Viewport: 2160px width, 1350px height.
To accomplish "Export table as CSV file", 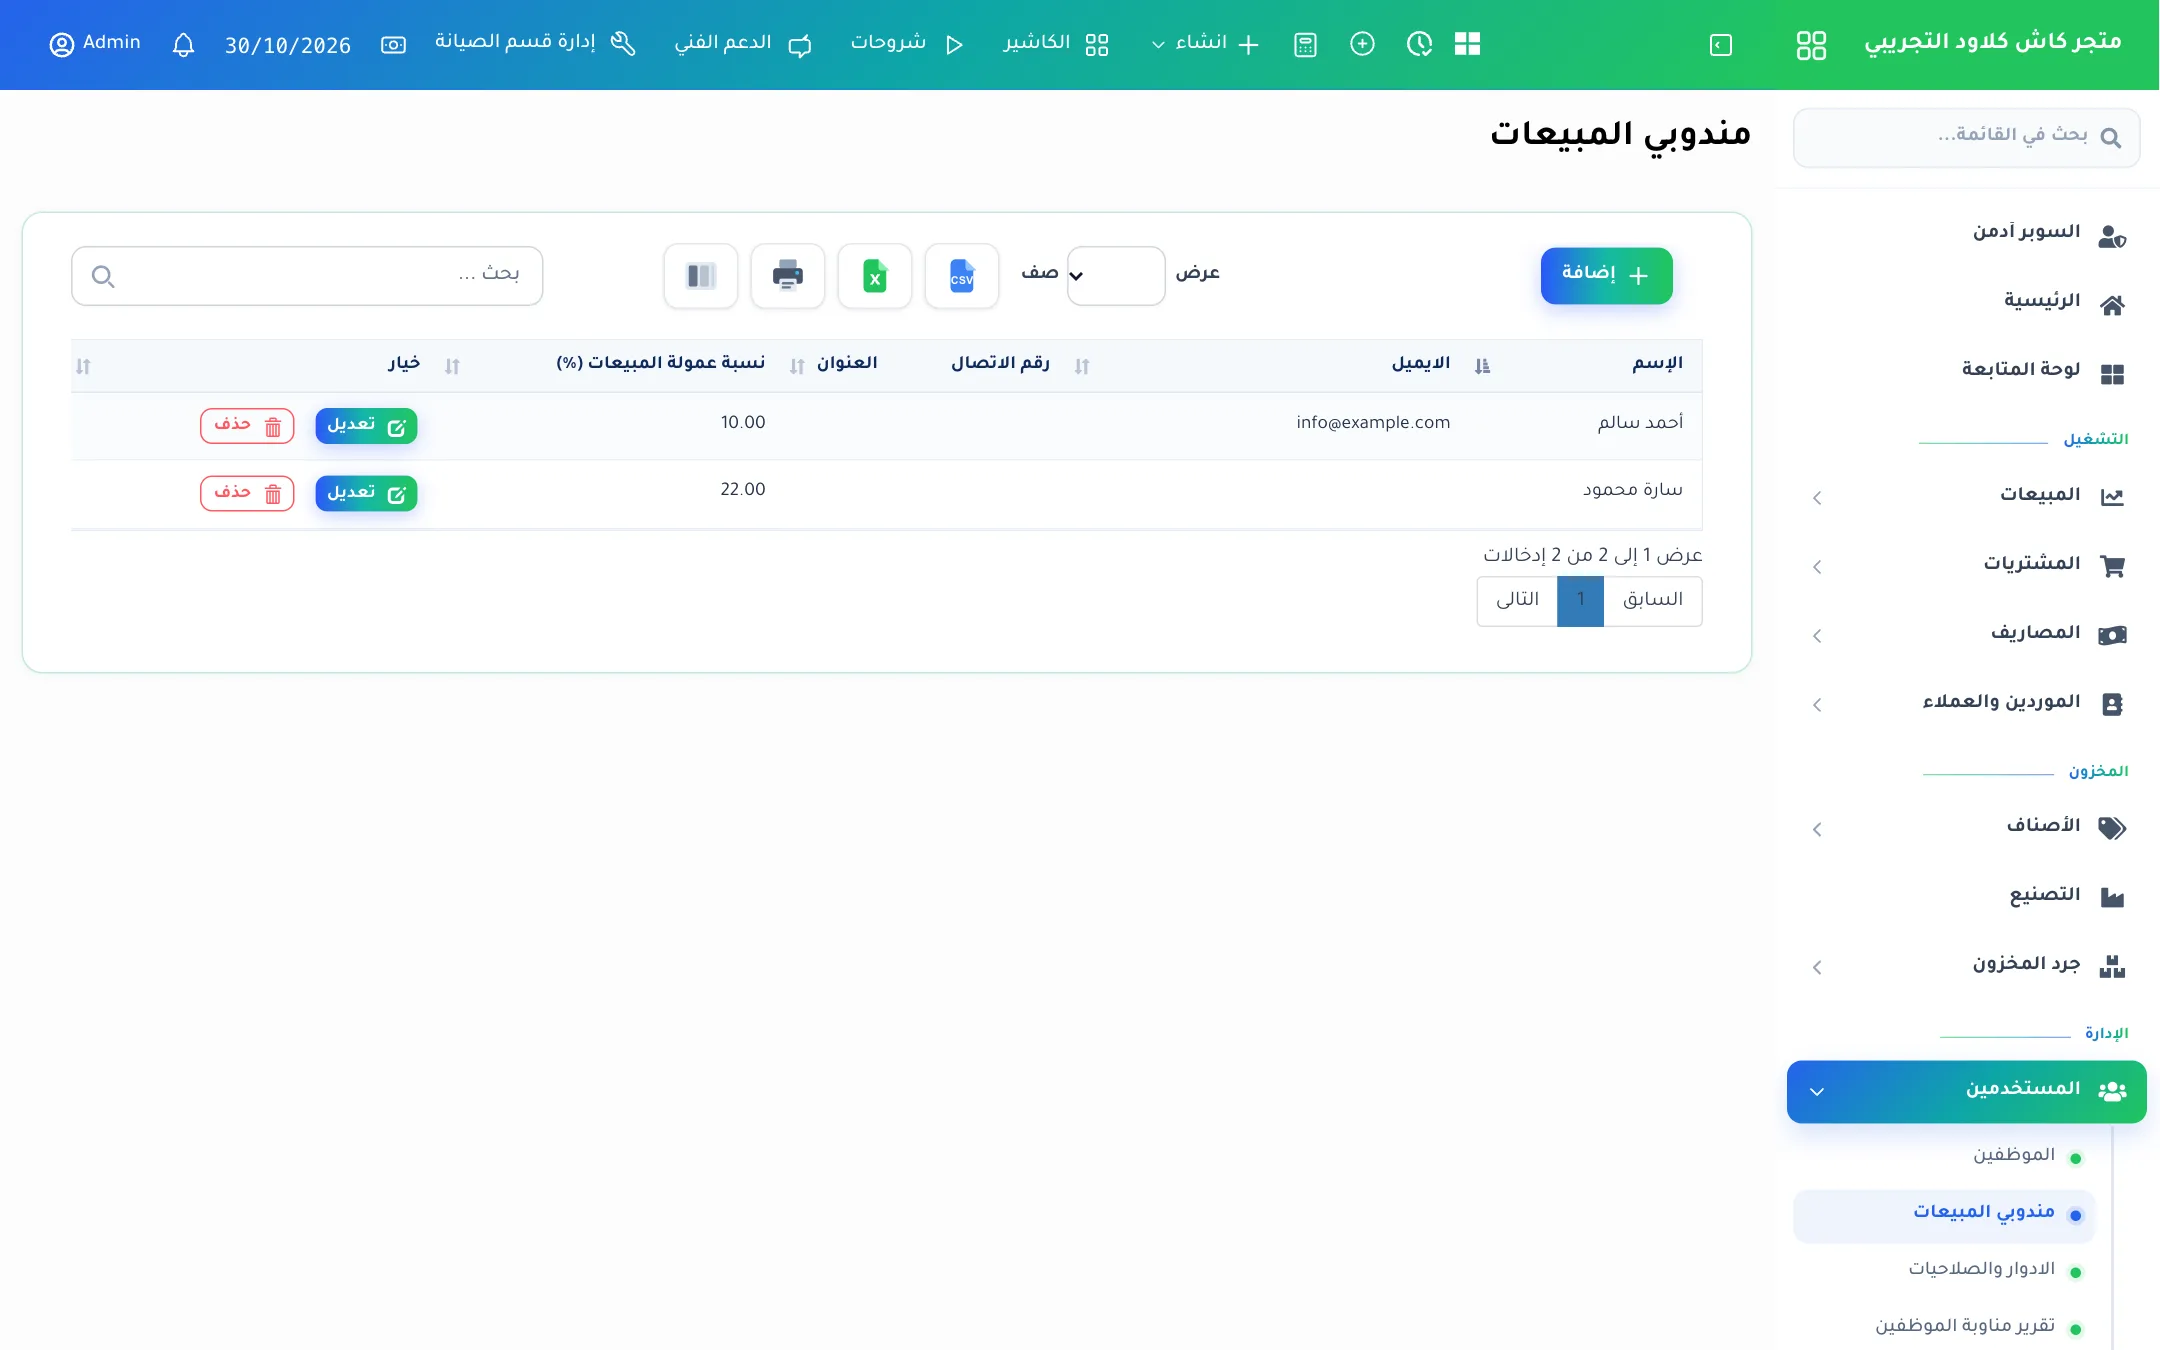I will (x=961, y=276).
